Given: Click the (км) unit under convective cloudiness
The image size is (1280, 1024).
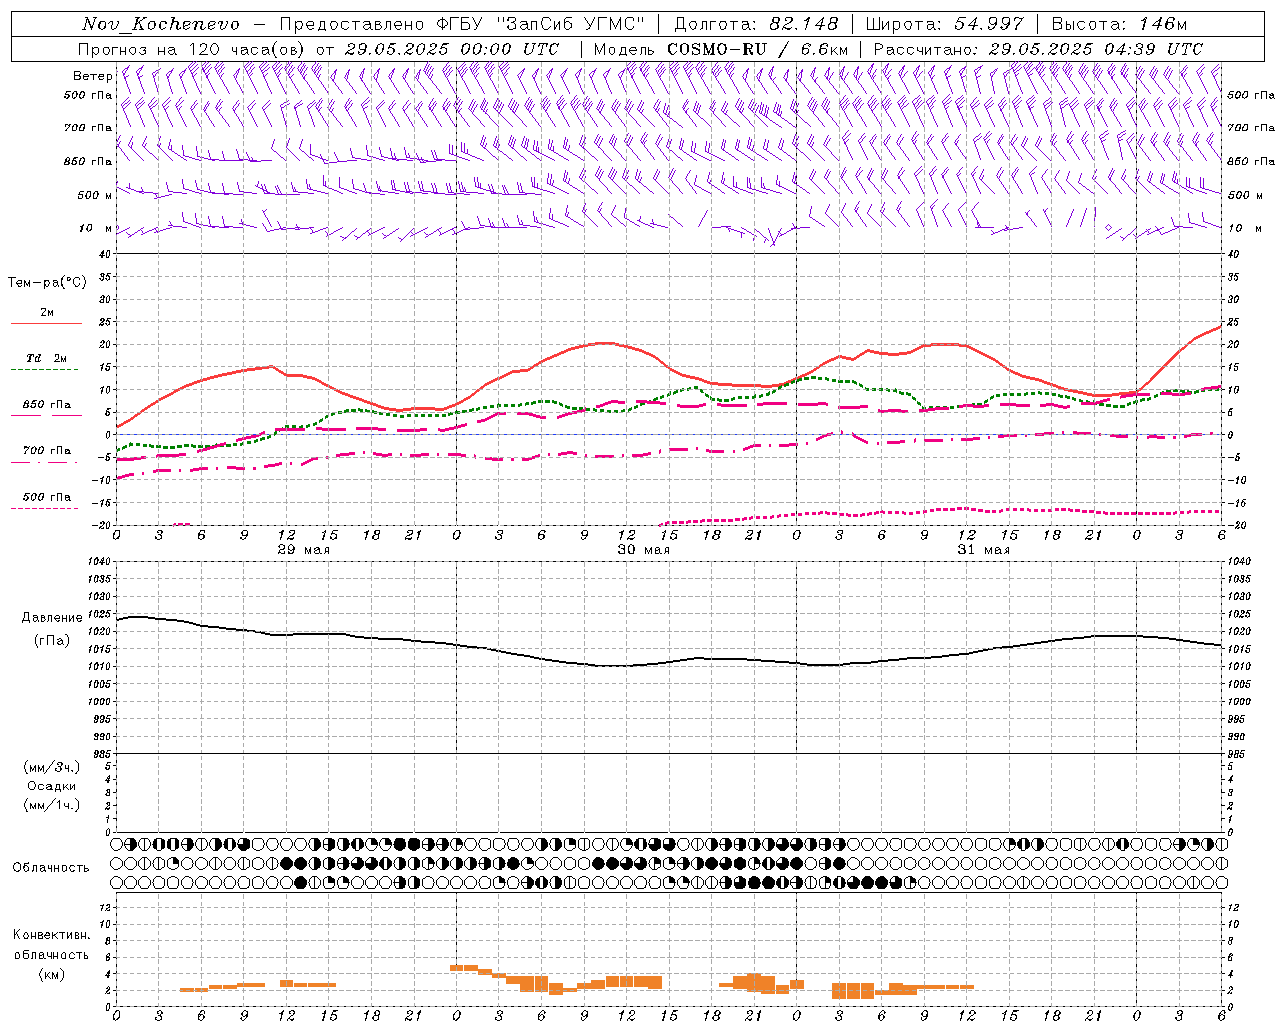Looking at the screenshot, I should (x=52, y=973).
